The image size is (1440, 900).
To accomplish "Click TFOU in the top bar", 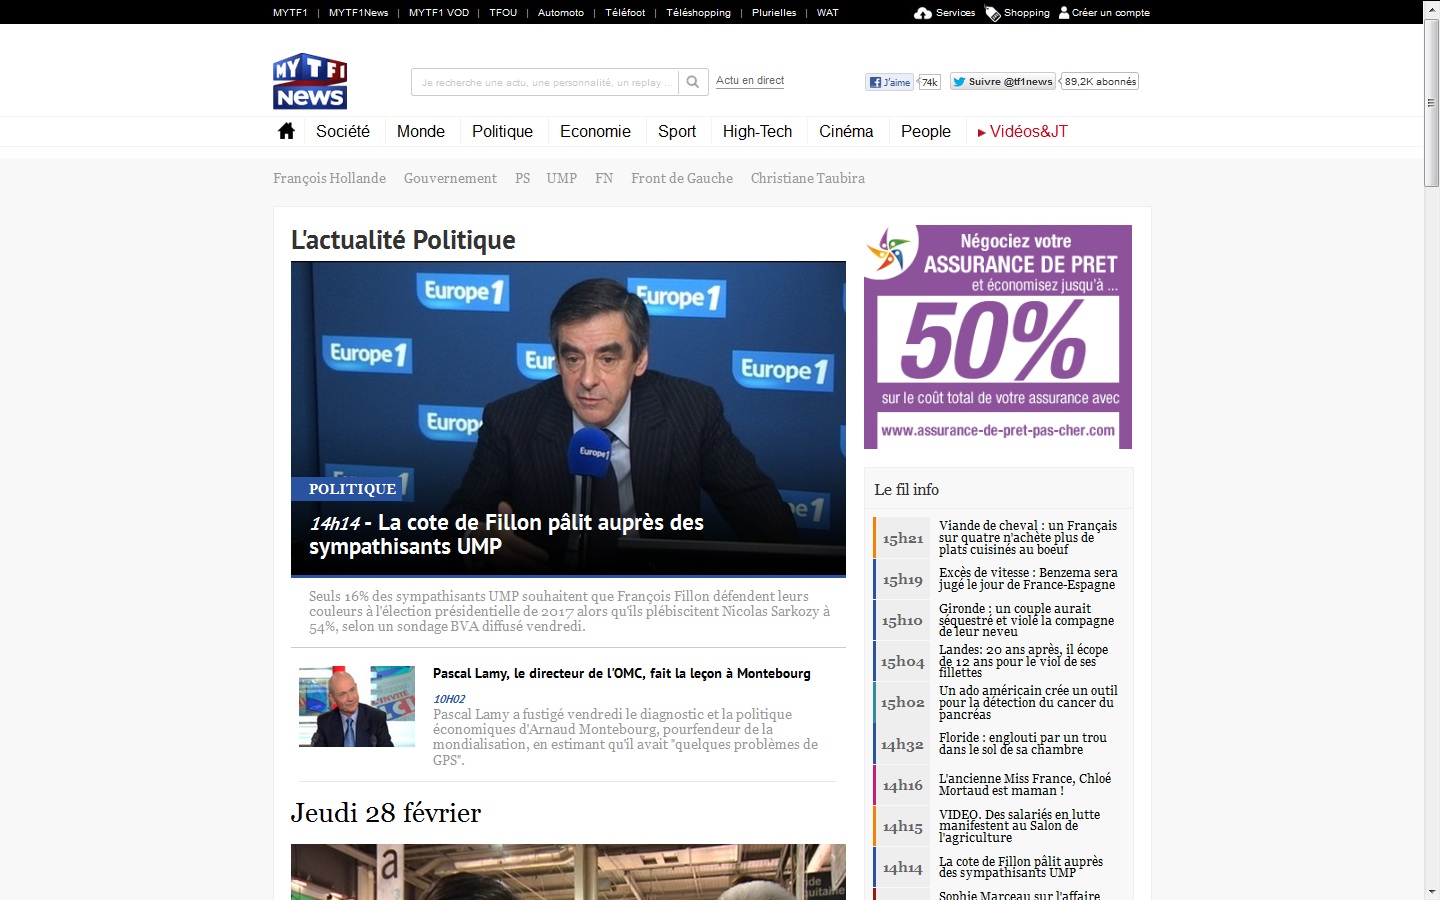I will coord(503,13).
